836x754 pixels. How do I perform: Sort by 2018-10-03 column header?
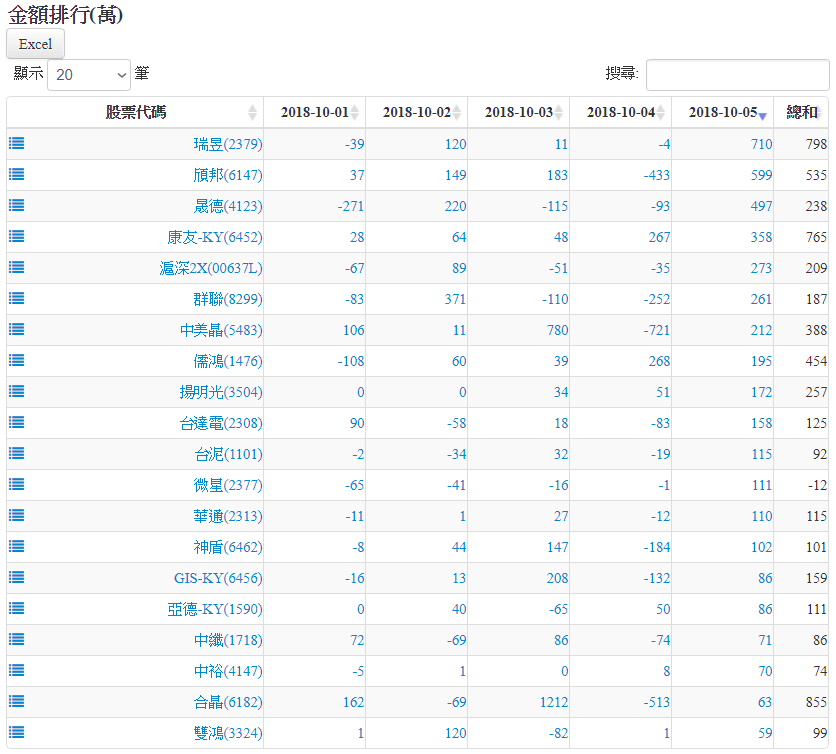(x=518, y=112)
